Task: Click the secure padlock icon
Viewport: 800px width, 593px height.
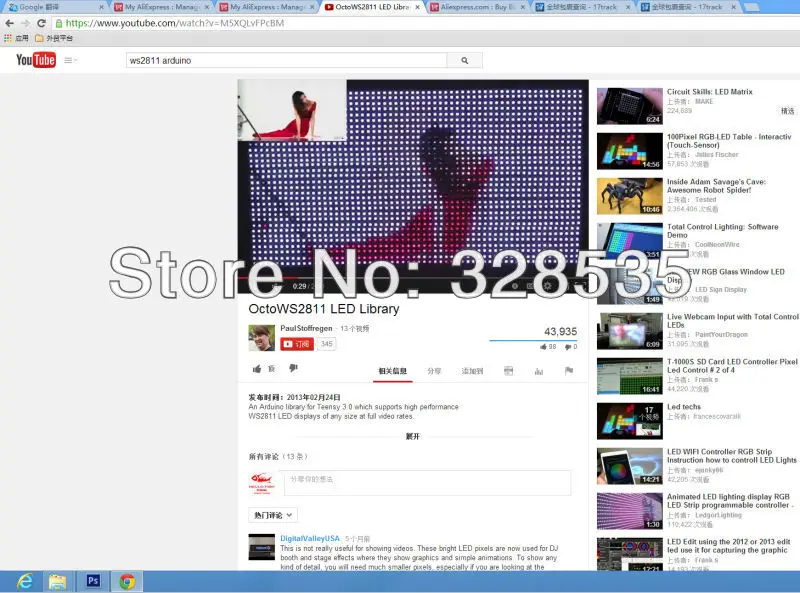Action: coord(59,23)
